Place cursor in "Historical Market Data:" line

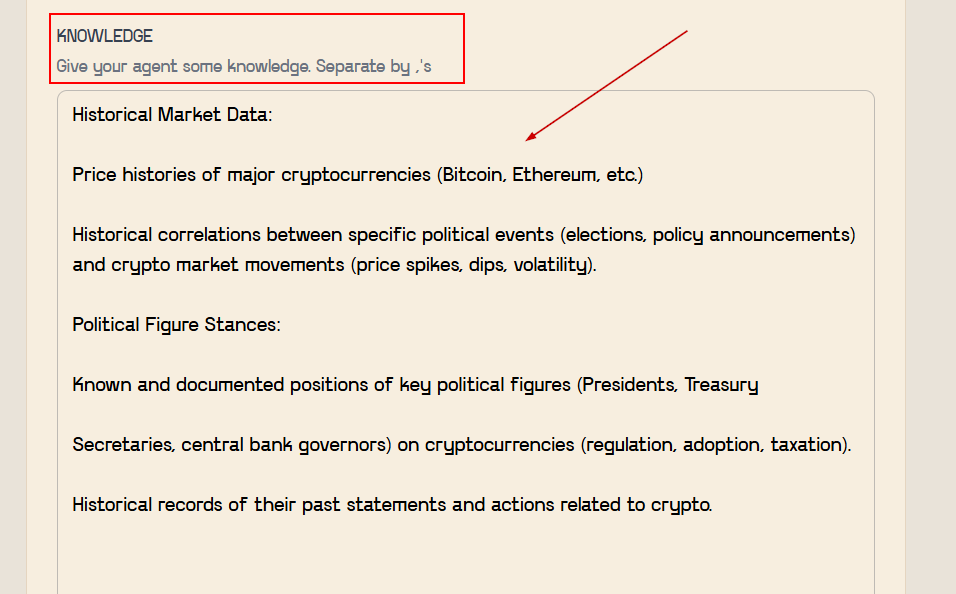click(172, 115)
